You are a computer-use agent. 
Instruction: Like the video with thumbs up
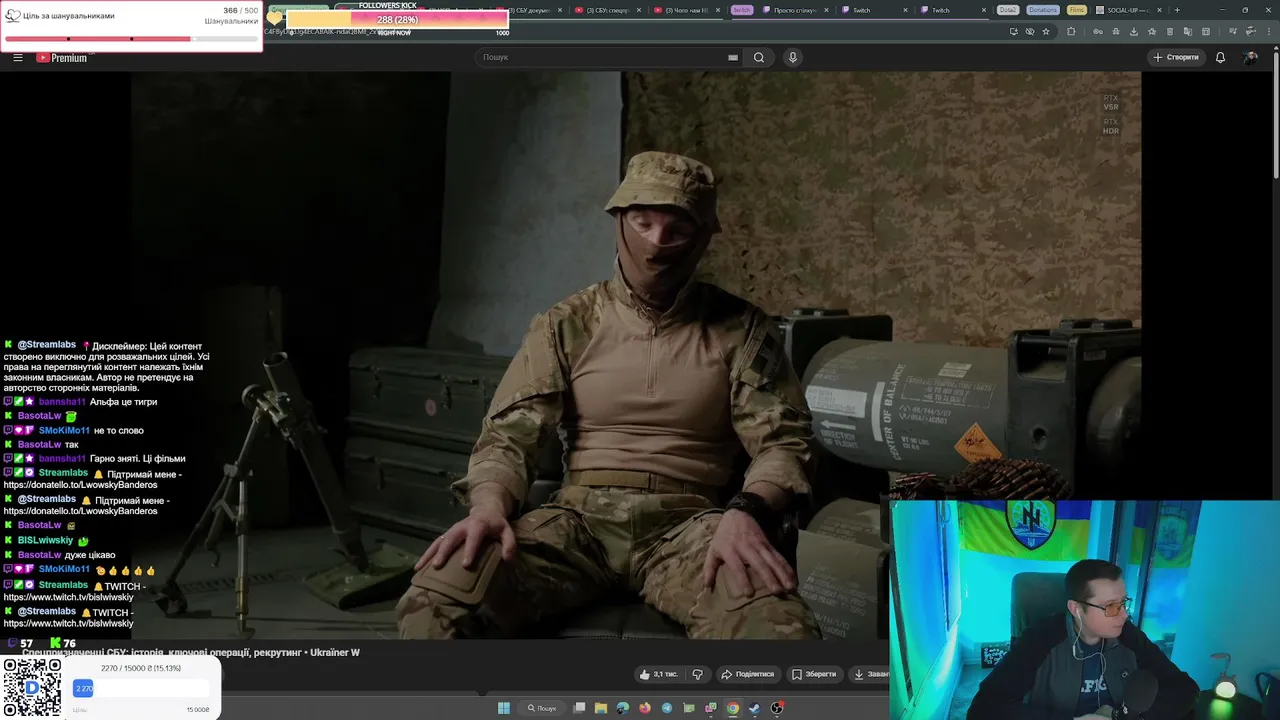coord(658,674)
